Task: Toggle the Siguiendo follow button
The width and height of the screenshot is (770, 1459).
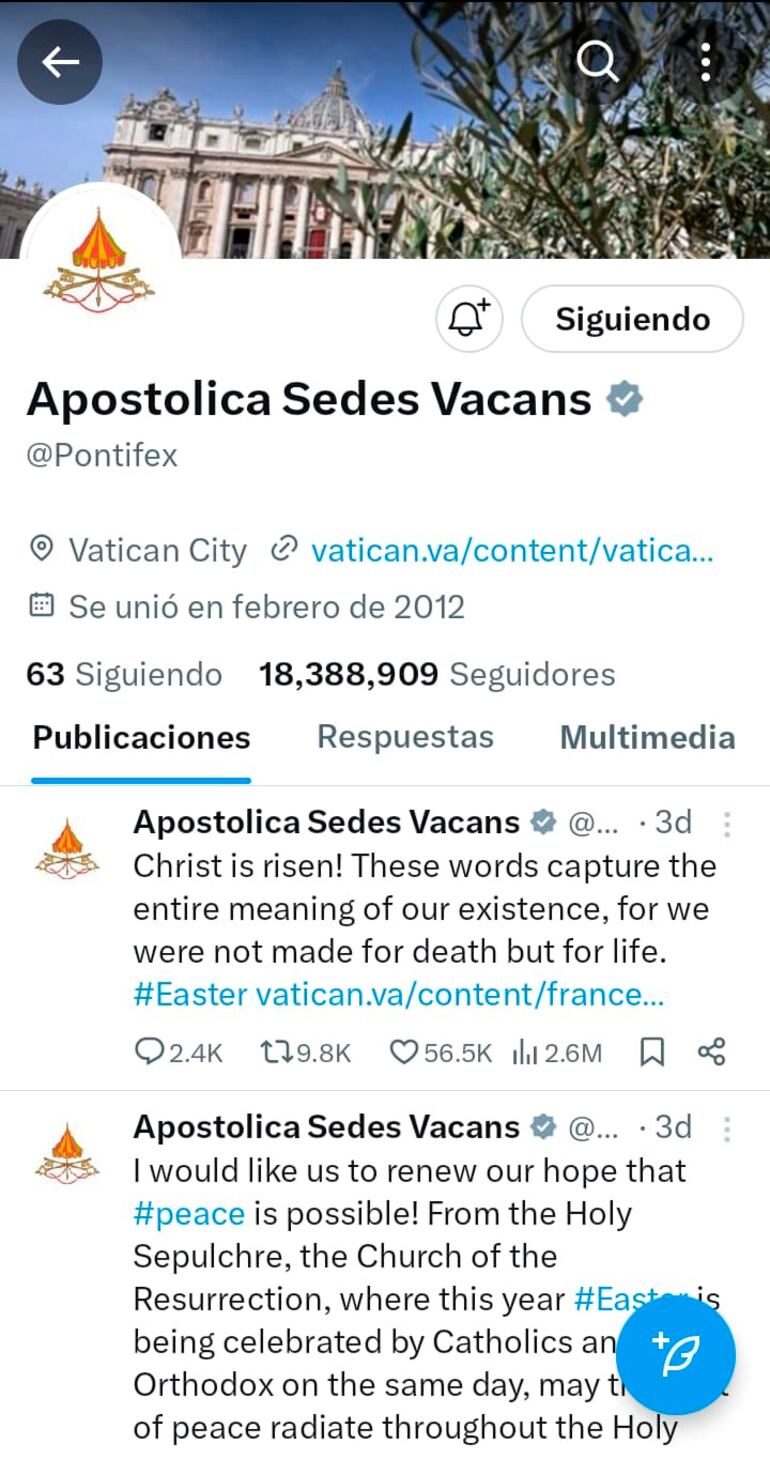Action: click(632, 319)
